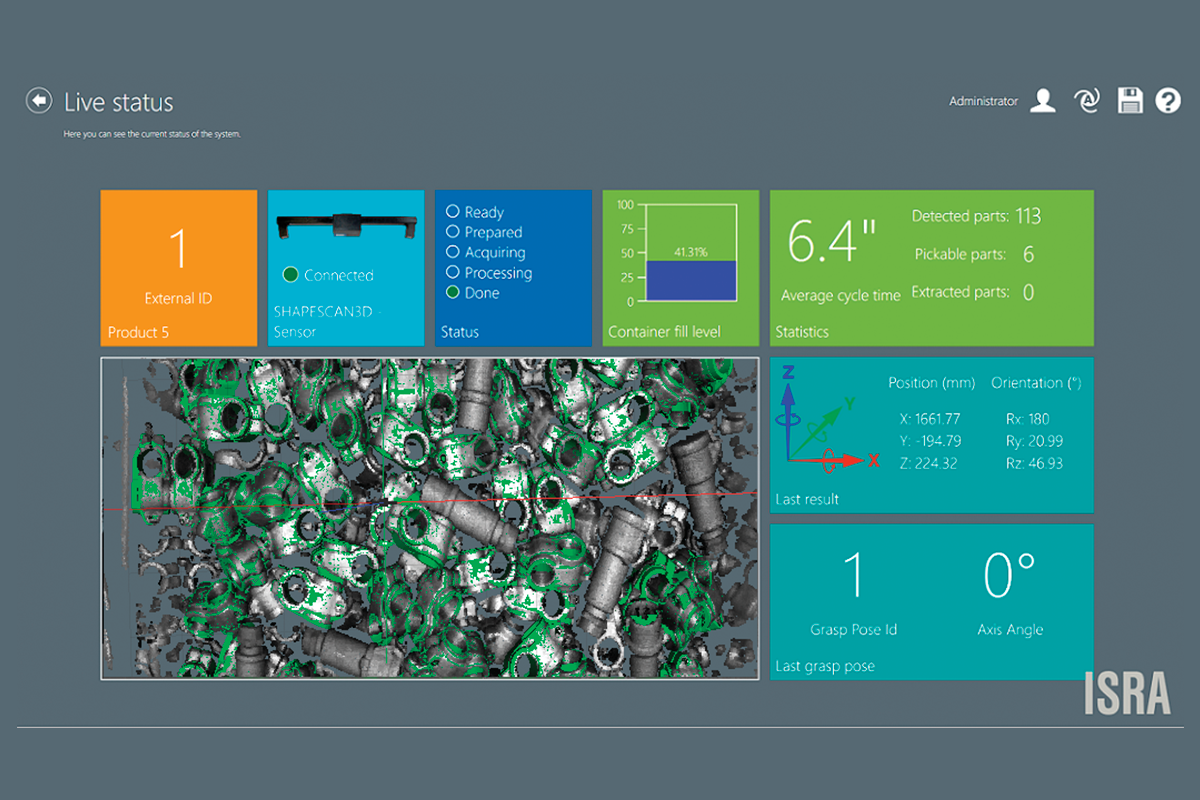Click the Y: -194.79 position value

click(x=930, y=441)
